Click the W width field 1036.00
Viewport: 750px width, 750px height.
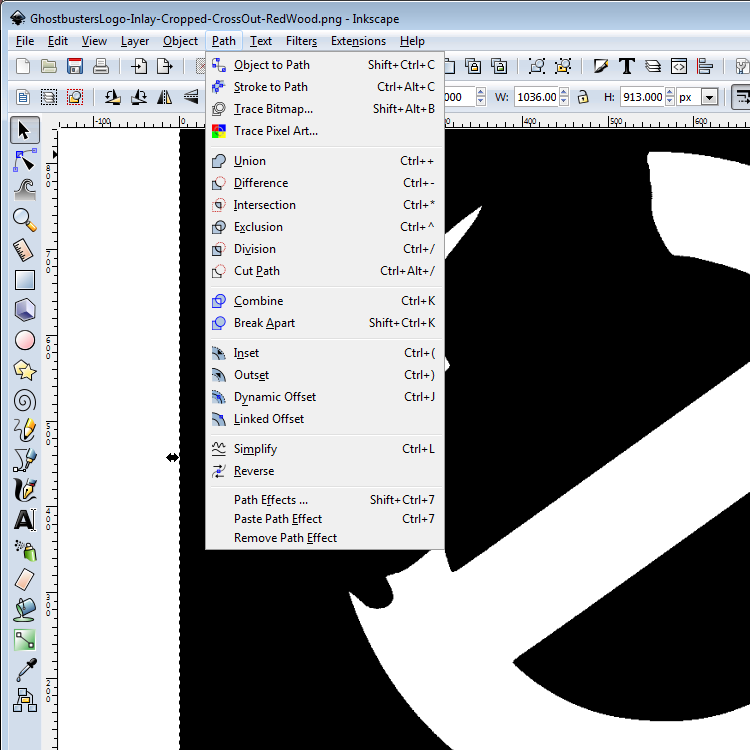click(x=537, y=97)
